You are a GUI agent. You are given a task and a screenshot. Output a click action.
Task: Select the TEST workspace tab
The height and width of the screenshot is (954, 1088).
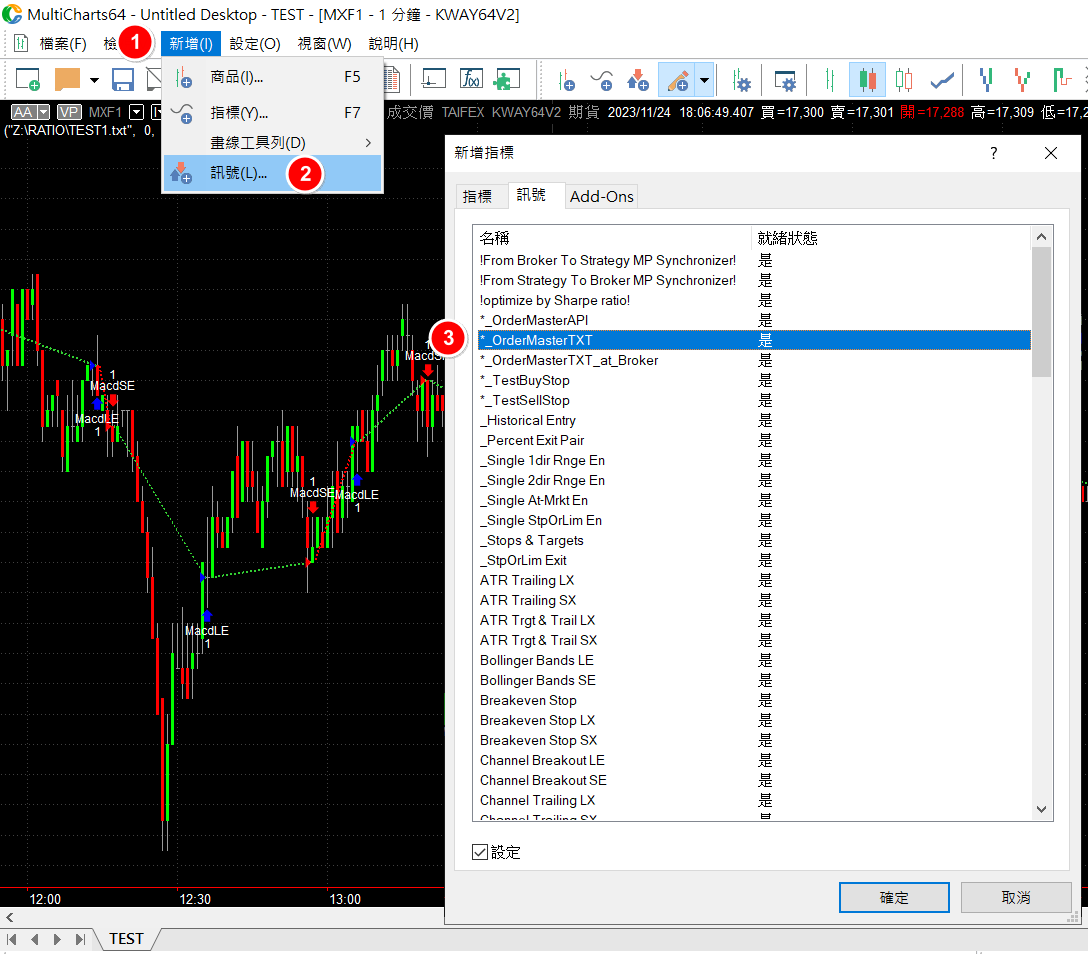[126, 939]
